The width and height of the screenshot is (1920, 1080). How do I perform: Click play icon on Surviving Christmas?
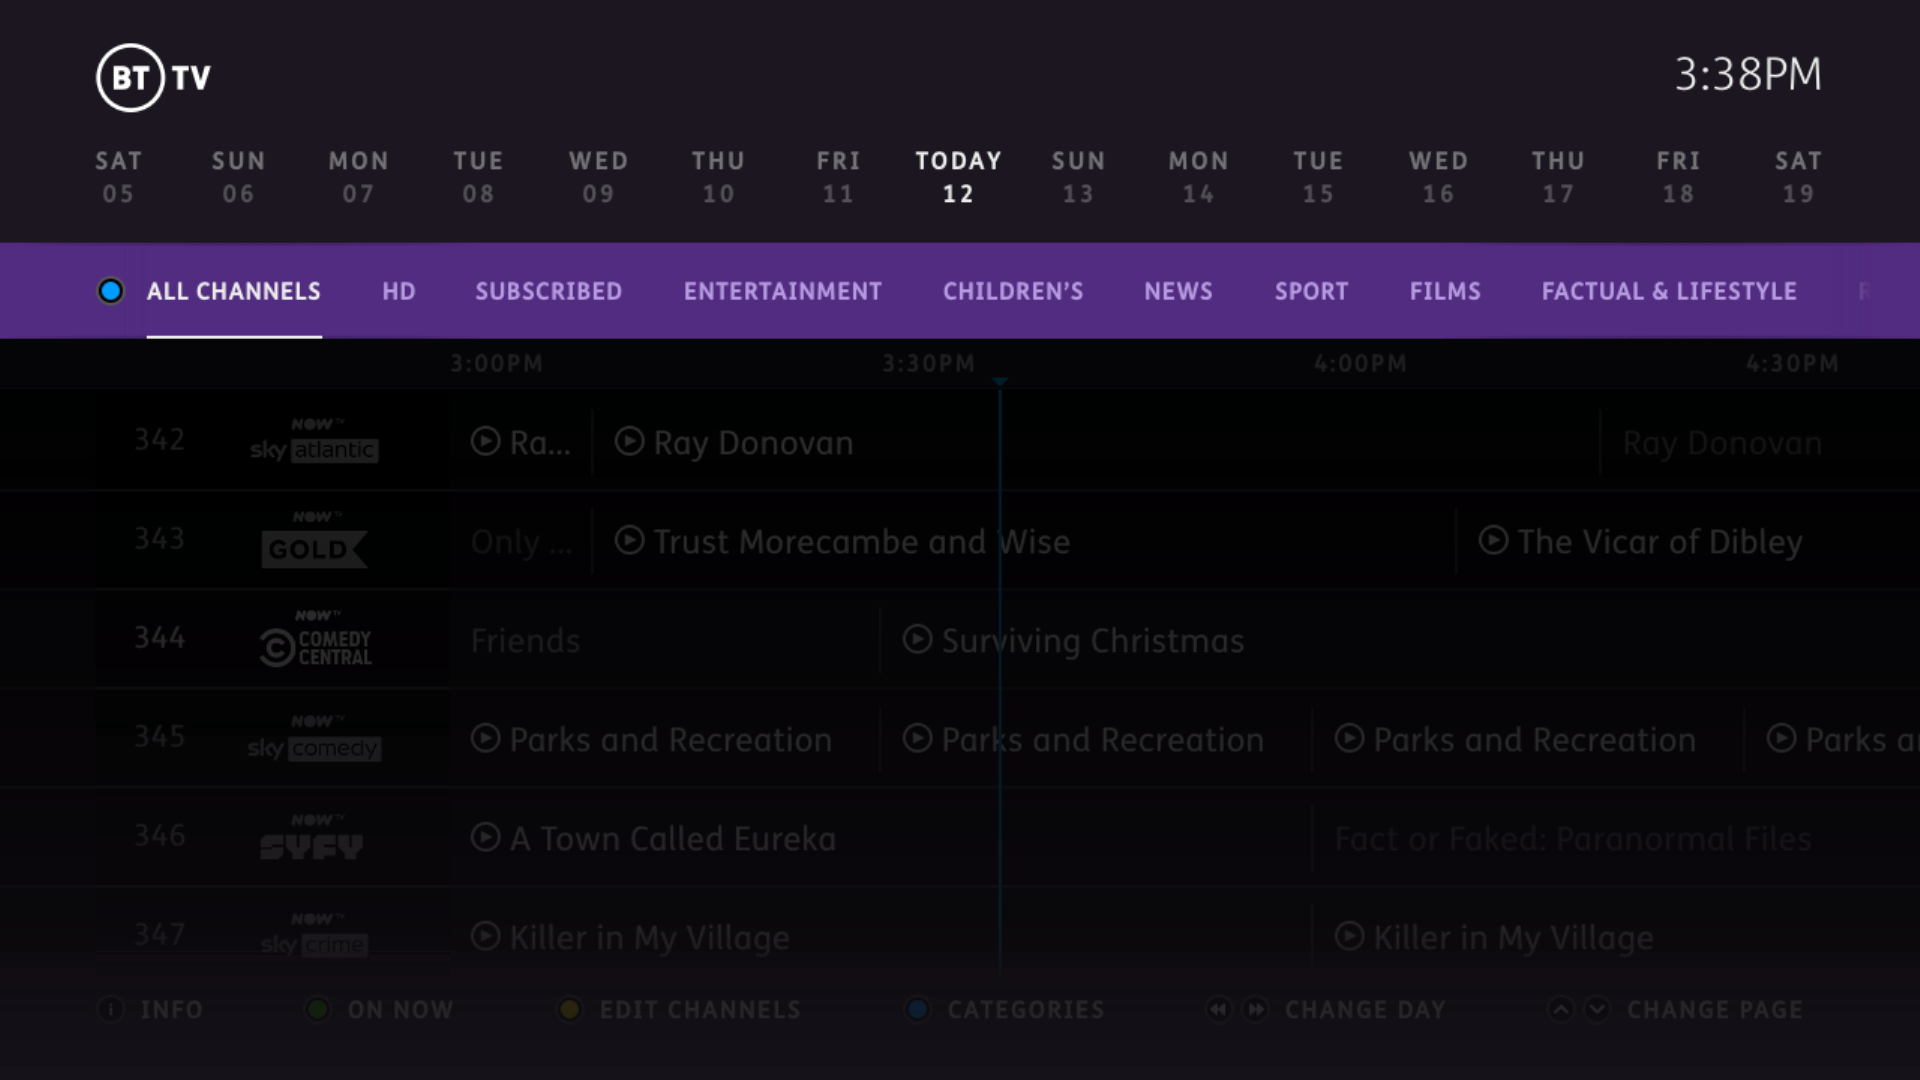[917, 640]
